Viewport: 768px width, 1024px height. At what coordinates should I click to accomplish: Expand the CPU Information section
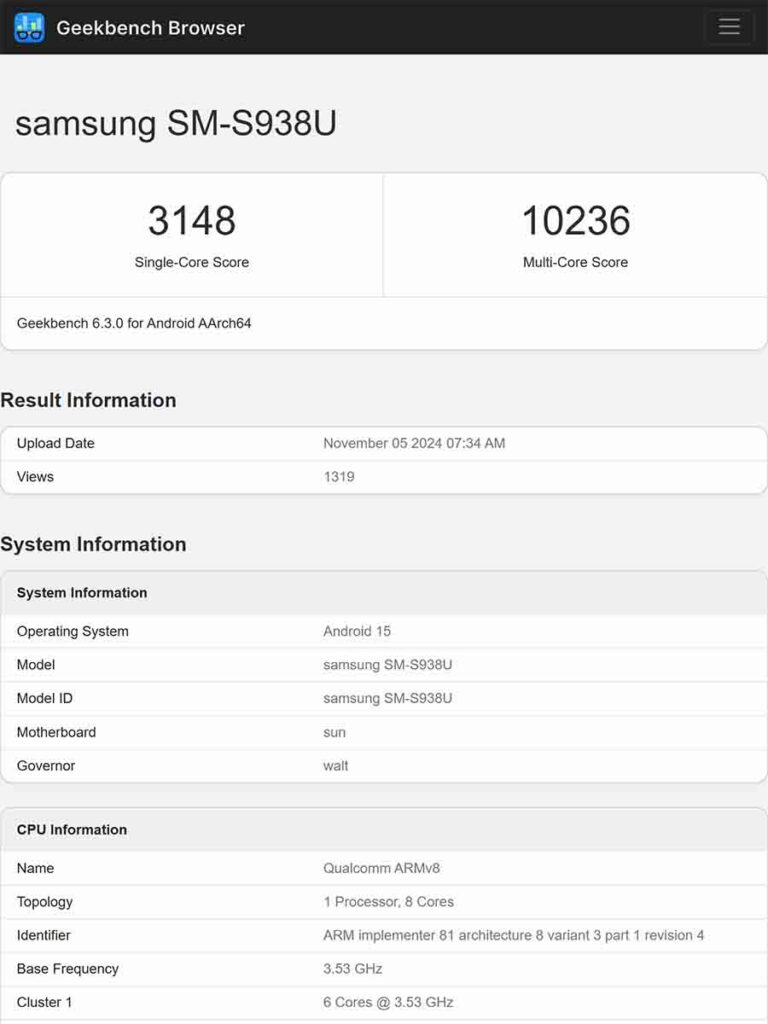click(x=73, y=829)
